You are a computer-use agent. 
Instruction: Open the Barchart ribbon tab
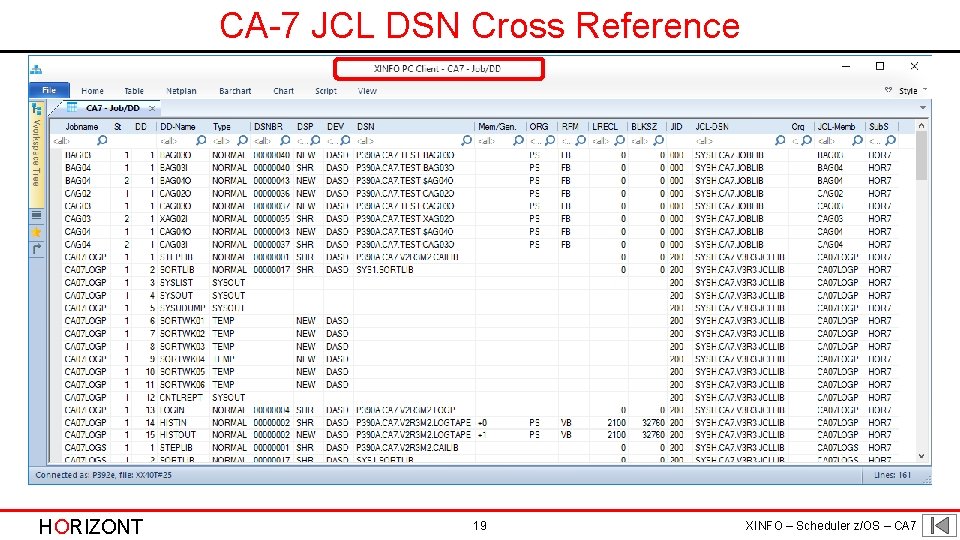235,91
